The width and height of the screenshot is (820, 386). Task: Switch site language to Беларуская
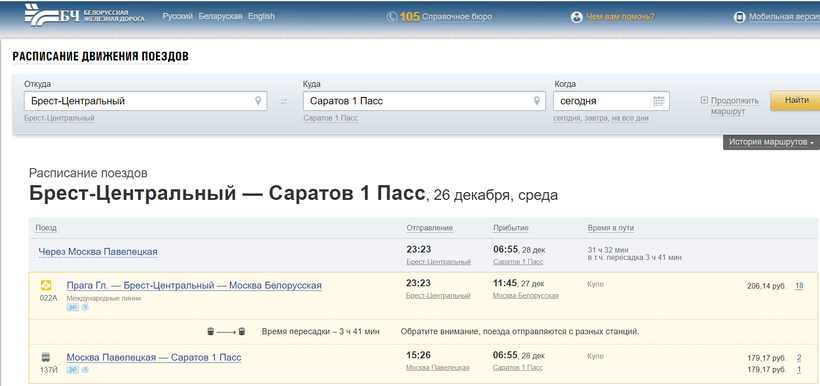pyautogui.click(x=220, y=16)
